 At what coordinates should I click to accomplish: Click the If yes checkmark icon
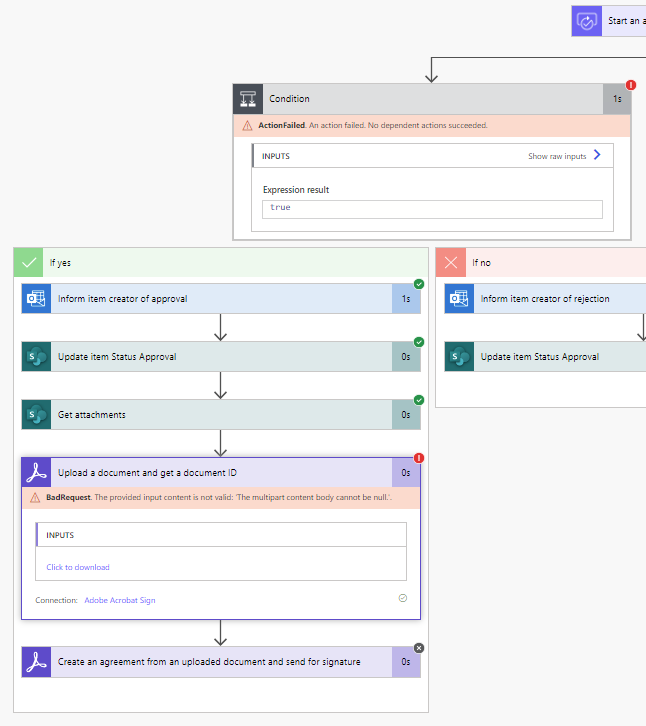coord(29,263)
